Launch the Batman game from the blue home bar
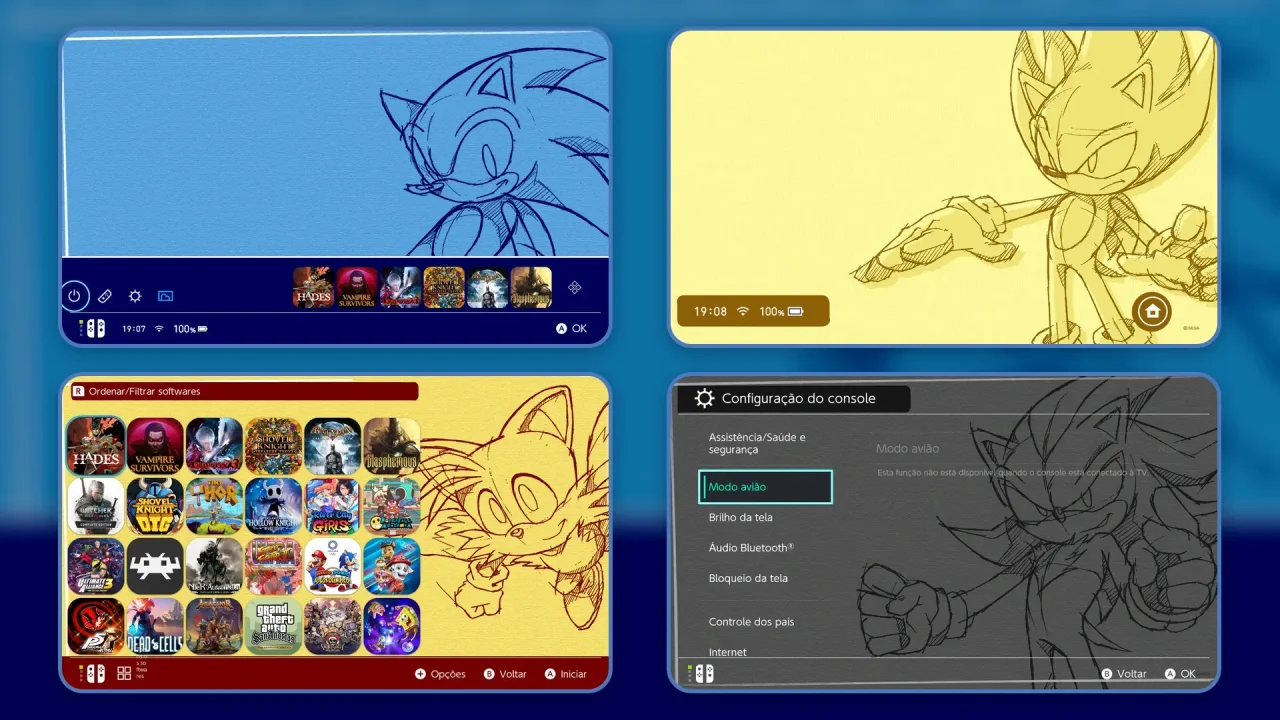Screen dimensions: 1280x720 pyautogui.click(x=487, y=287)
